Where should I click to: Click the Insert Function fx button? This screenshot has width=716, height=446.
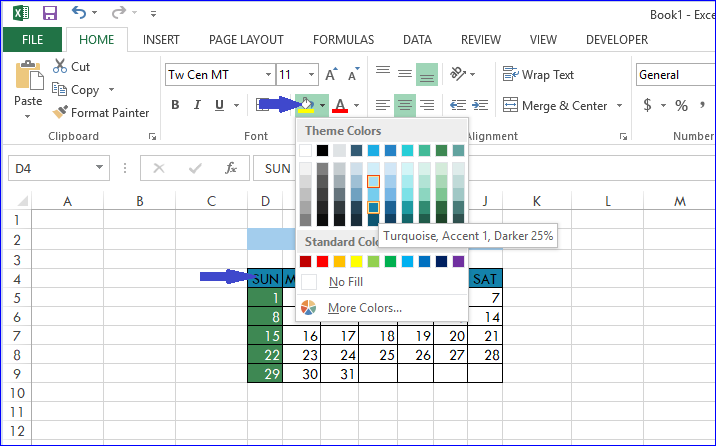click(231, 168)
